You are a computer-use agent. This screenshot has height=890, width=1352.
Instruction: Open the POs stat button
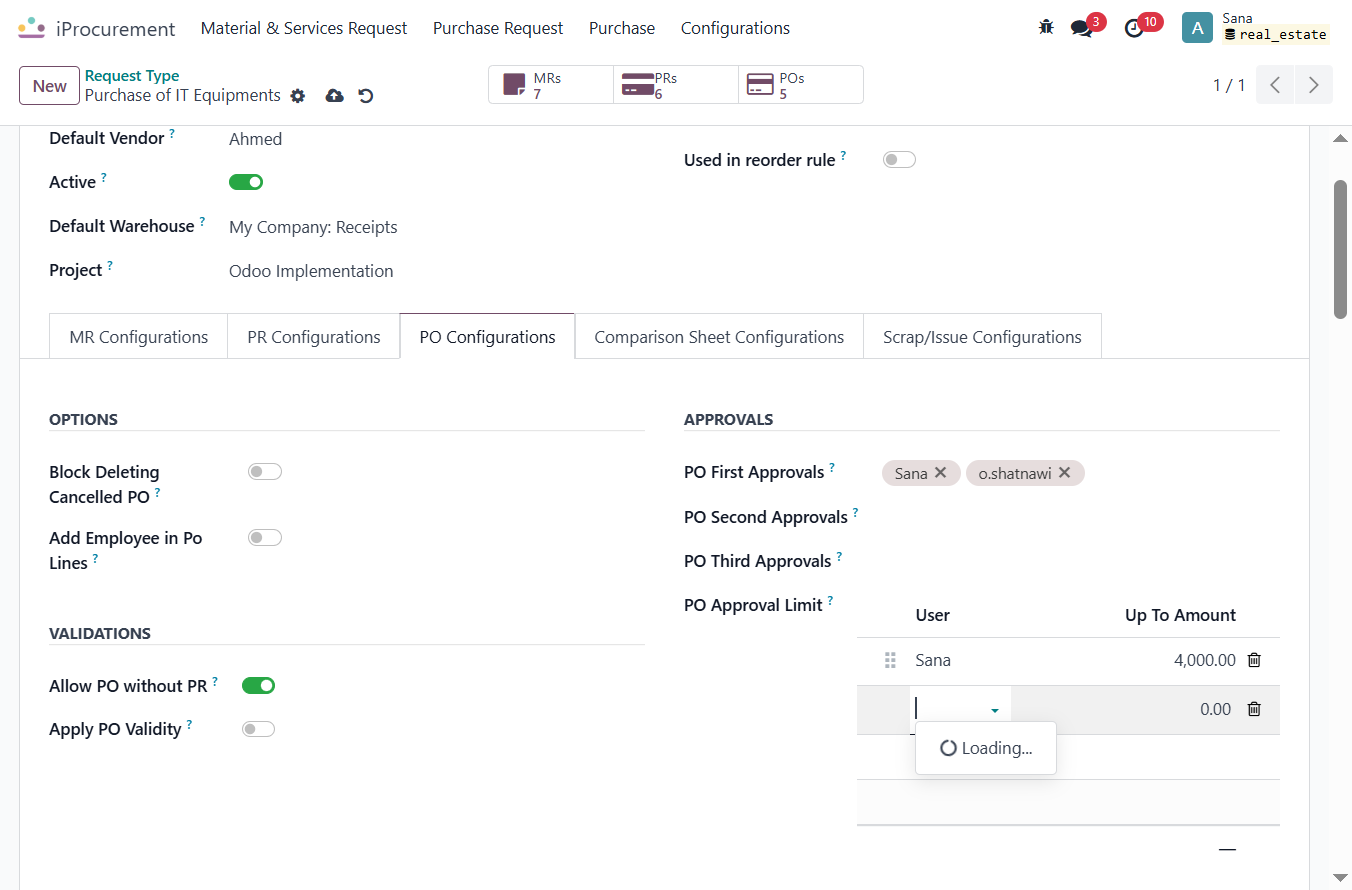(x=801, y=85)
